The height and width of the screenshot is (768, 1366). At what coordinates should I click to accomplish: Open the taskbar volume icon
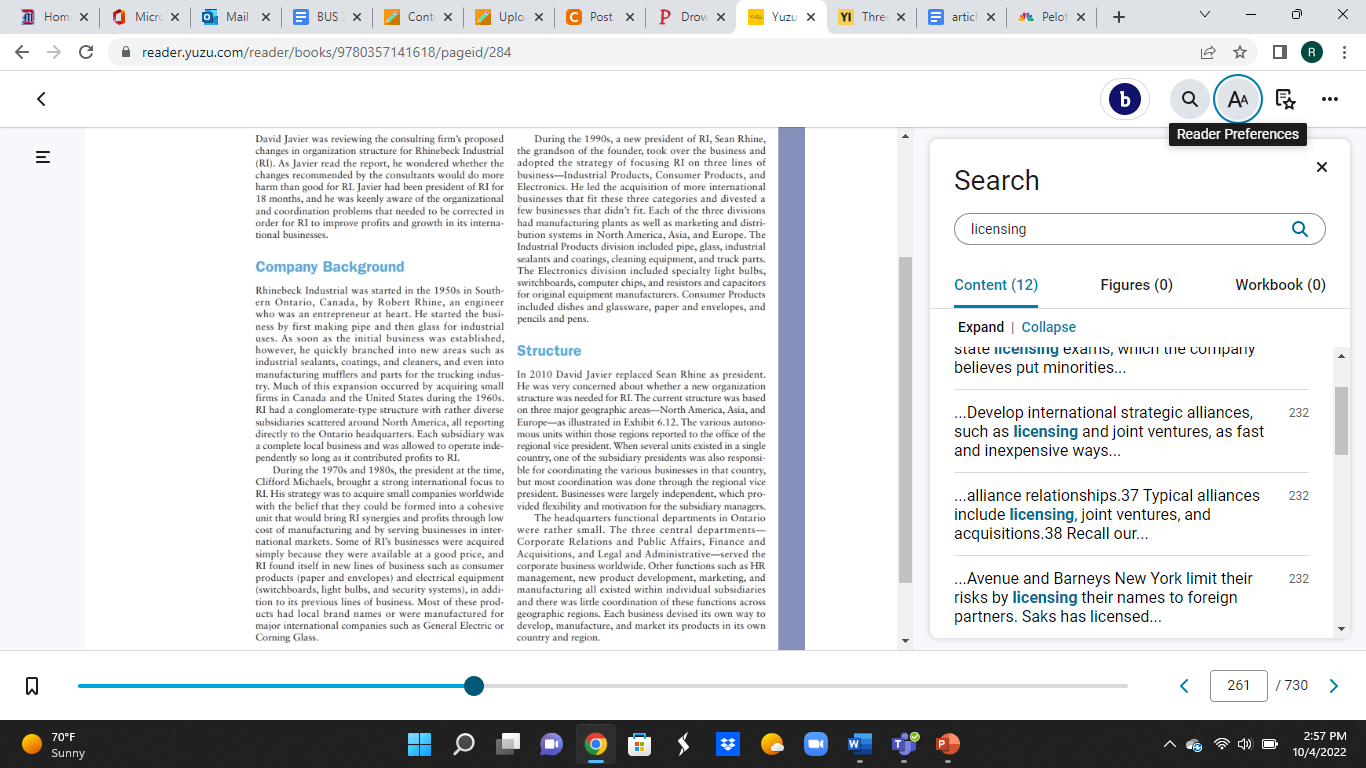(x=1245, y=744)
